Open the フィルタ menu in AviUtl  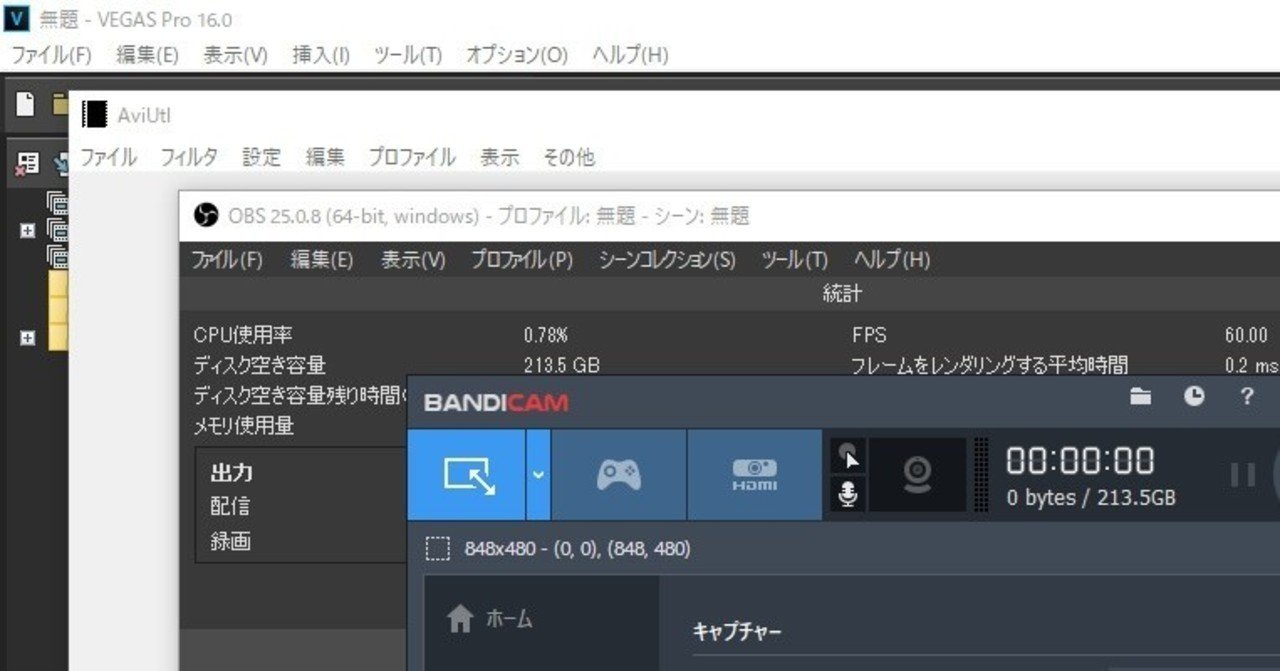point(189,157)
